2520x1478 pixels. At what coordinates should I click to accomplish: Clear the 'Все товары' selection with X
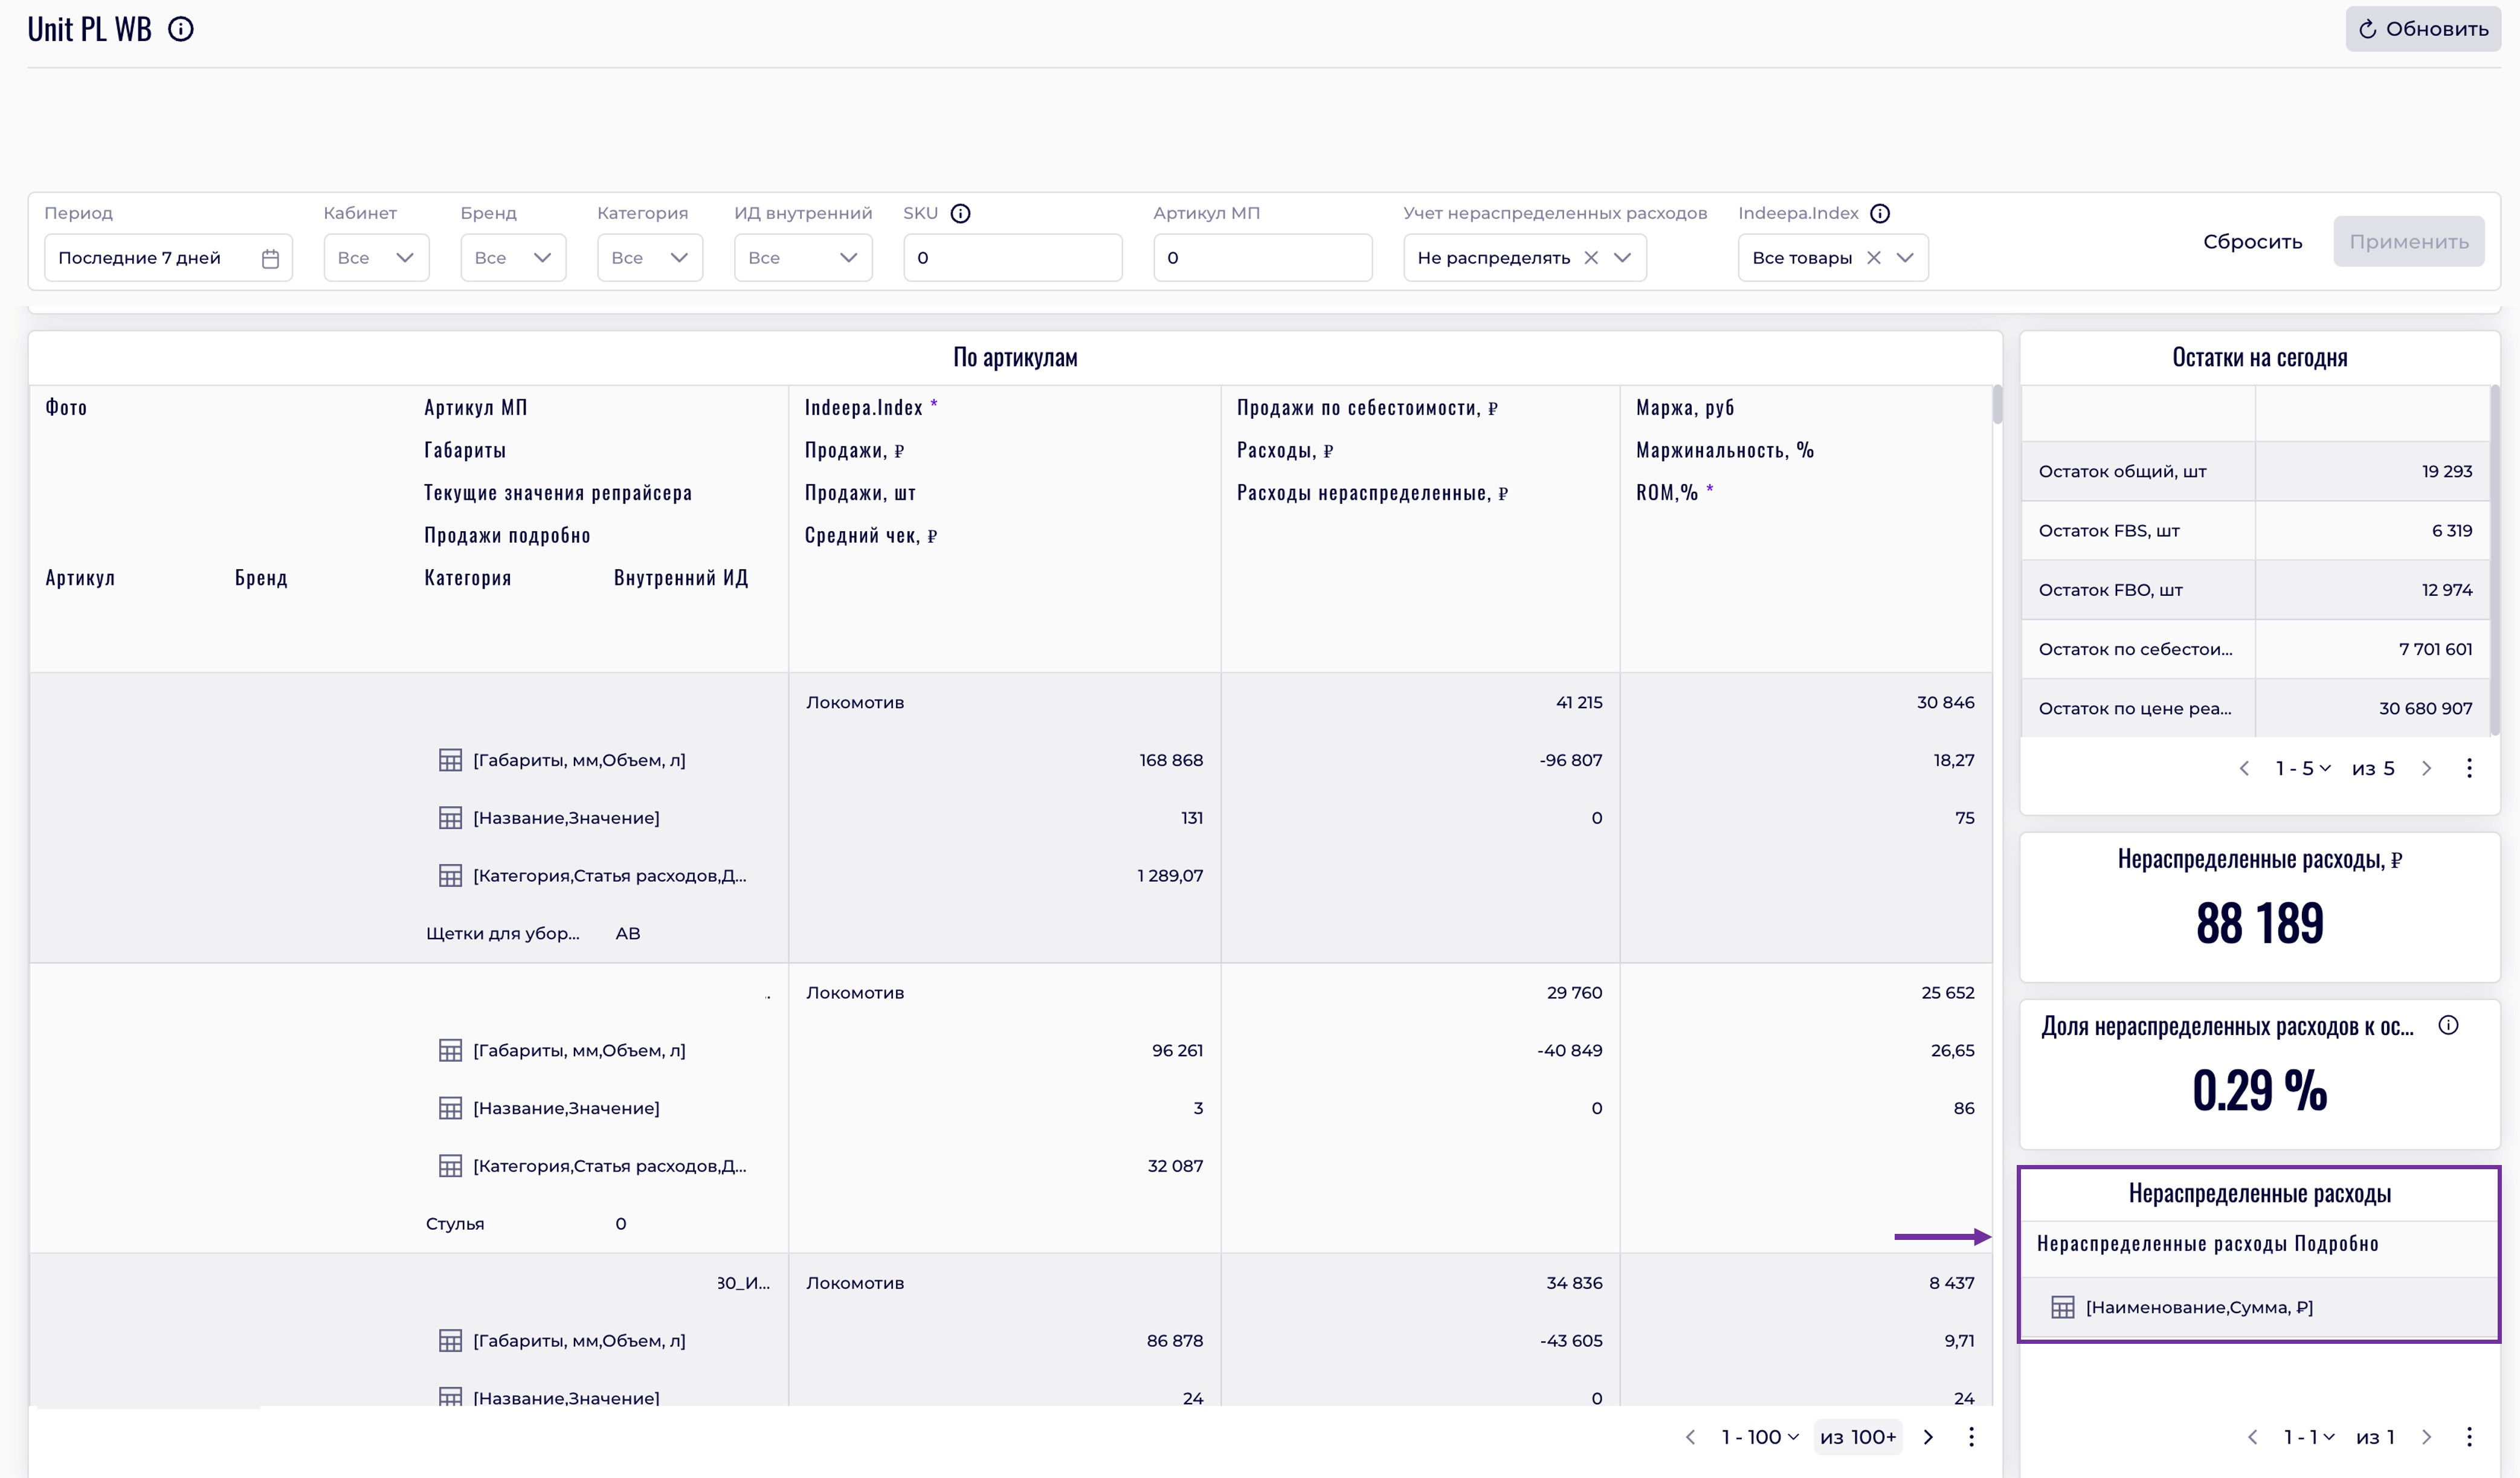click(x=1874, y=258)
